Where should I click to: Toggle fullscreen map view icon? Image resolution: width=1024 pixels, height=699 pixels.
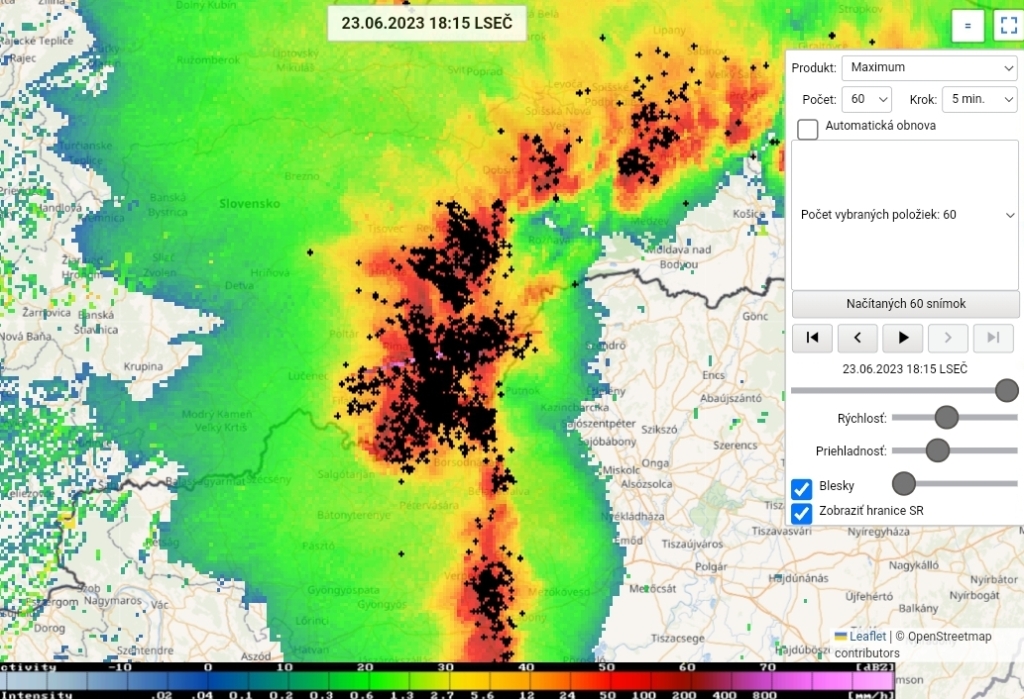click(1008, 27)
